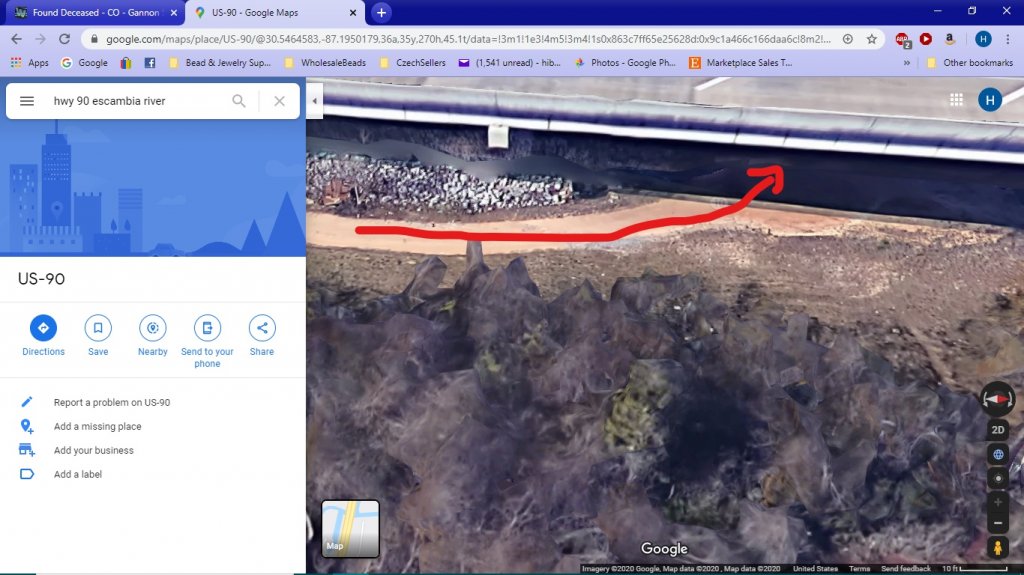This screenshot has height=575, width=1024.
Task: Click Add a missing place
Action: [x=97, y=426]
